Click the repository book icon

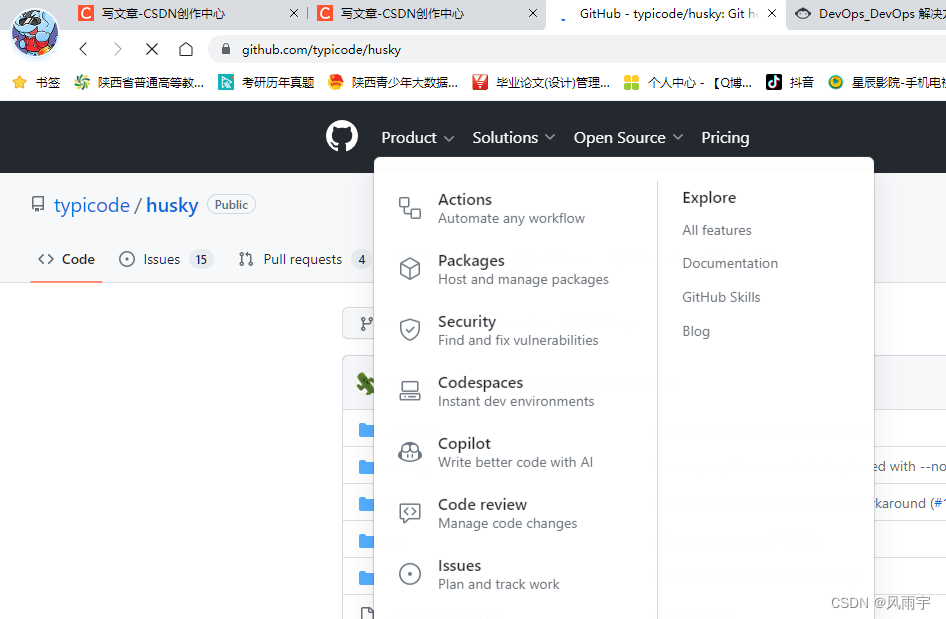coord(38,205)
